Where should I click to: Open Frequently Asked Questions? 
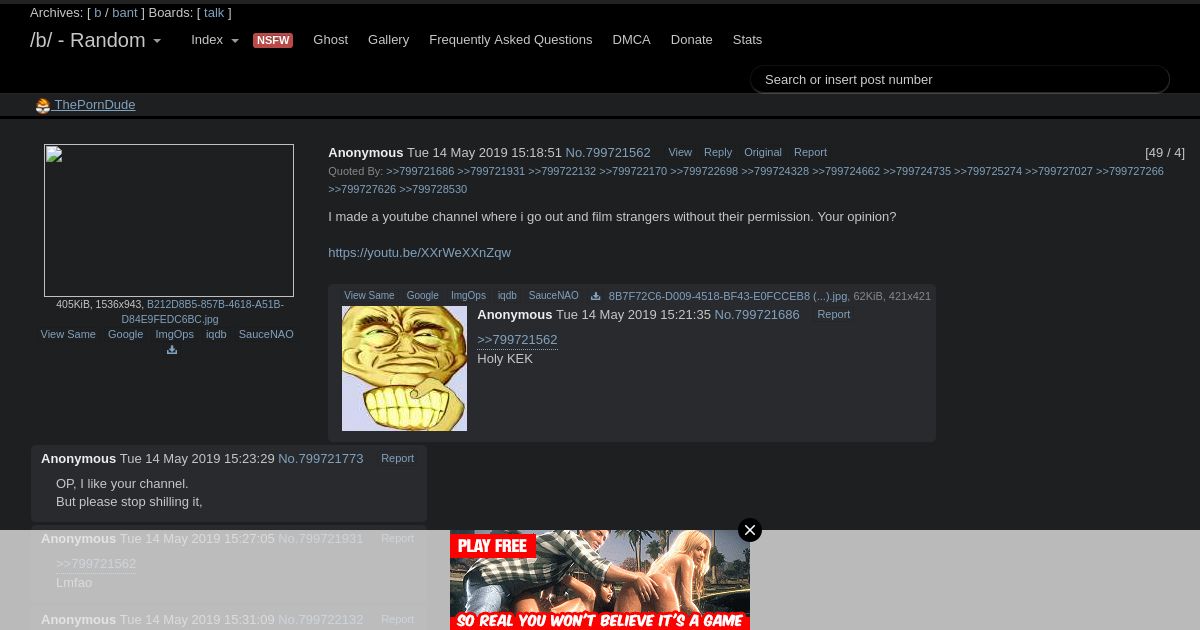[x=510, y=40]
